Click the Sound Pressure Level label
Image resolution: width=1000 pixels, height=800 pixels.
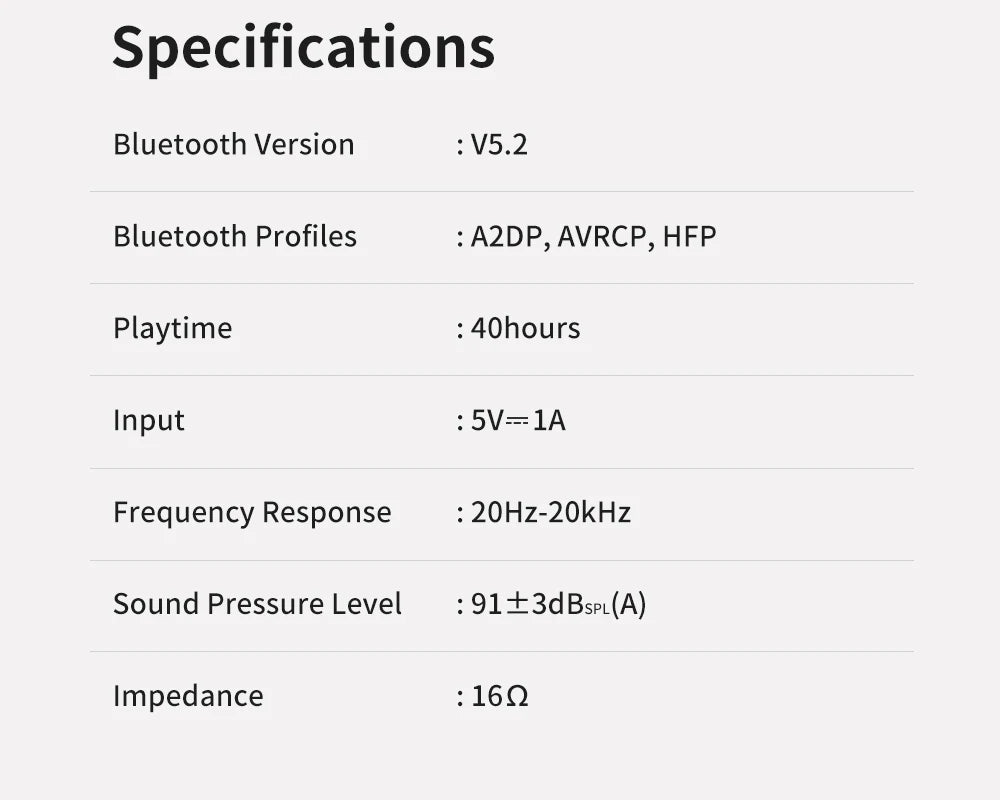257,604
